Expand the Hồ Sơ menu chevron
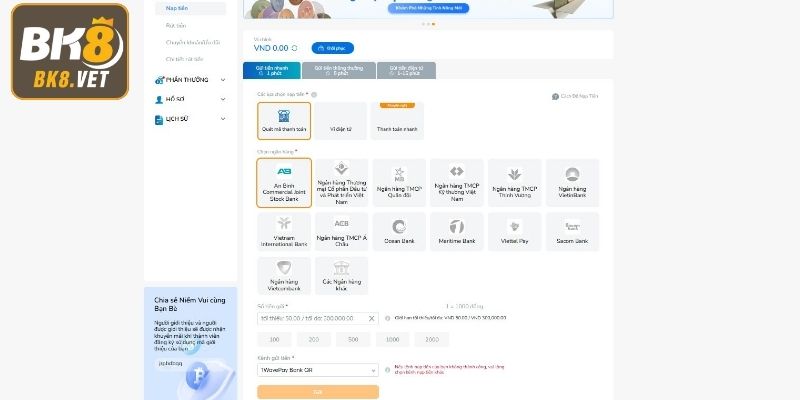The width and height of the screenshot is (800, 400). pos(223,99)
